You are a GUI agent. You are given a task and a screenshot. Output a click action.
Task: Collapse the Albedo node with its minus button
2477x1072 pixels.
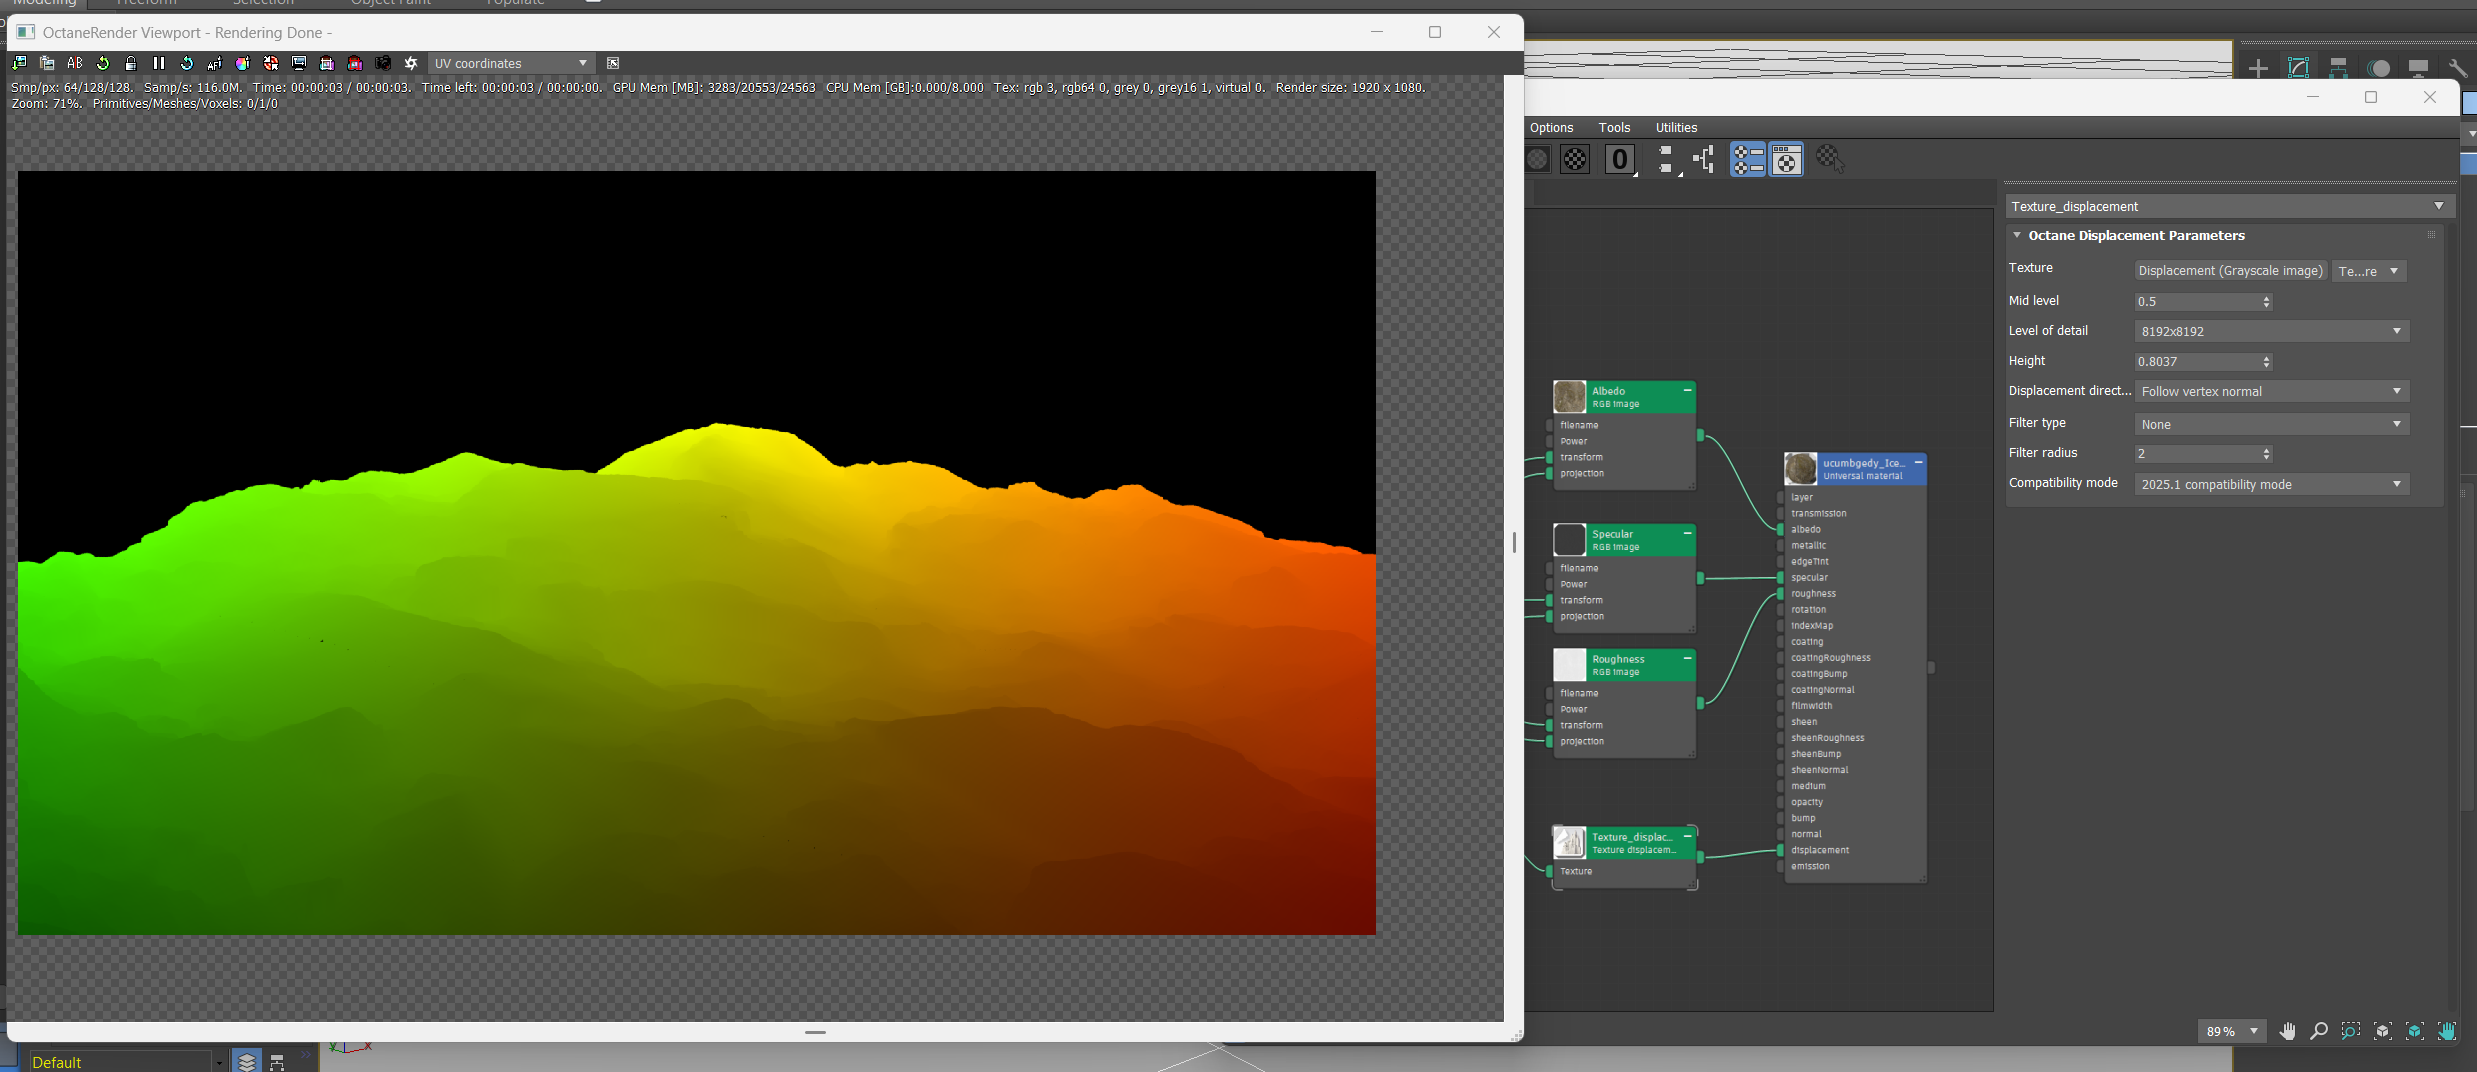1688,390
